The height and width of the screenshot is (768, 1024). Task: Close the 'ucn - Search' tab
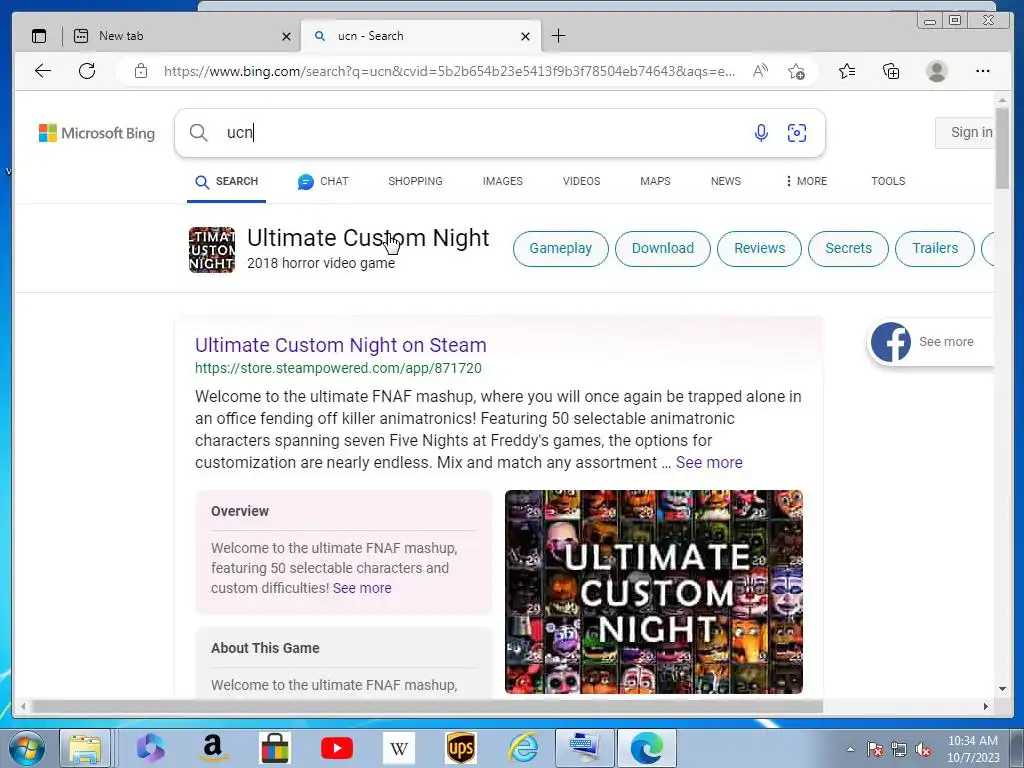[x=525, y=37]
